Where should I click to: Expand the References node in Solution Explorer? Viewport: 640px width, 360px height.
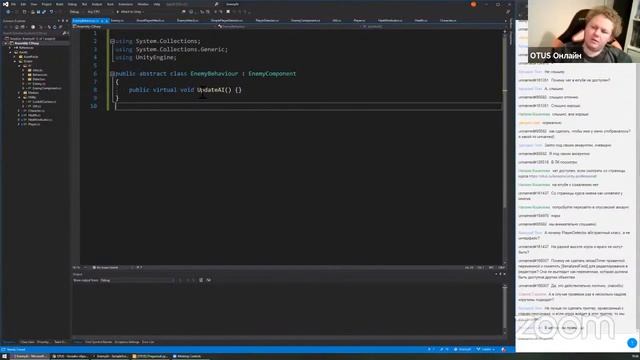coord(11,48)
